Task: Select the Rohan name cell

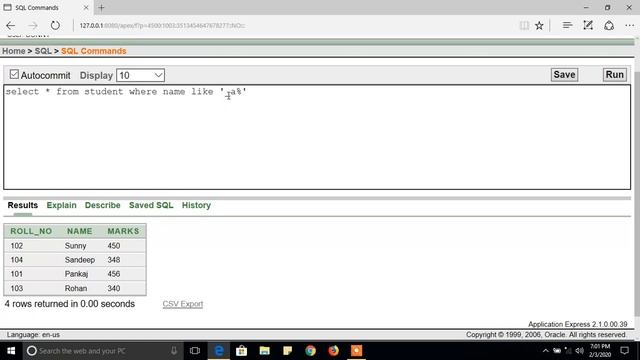Action: coord(76,289)
